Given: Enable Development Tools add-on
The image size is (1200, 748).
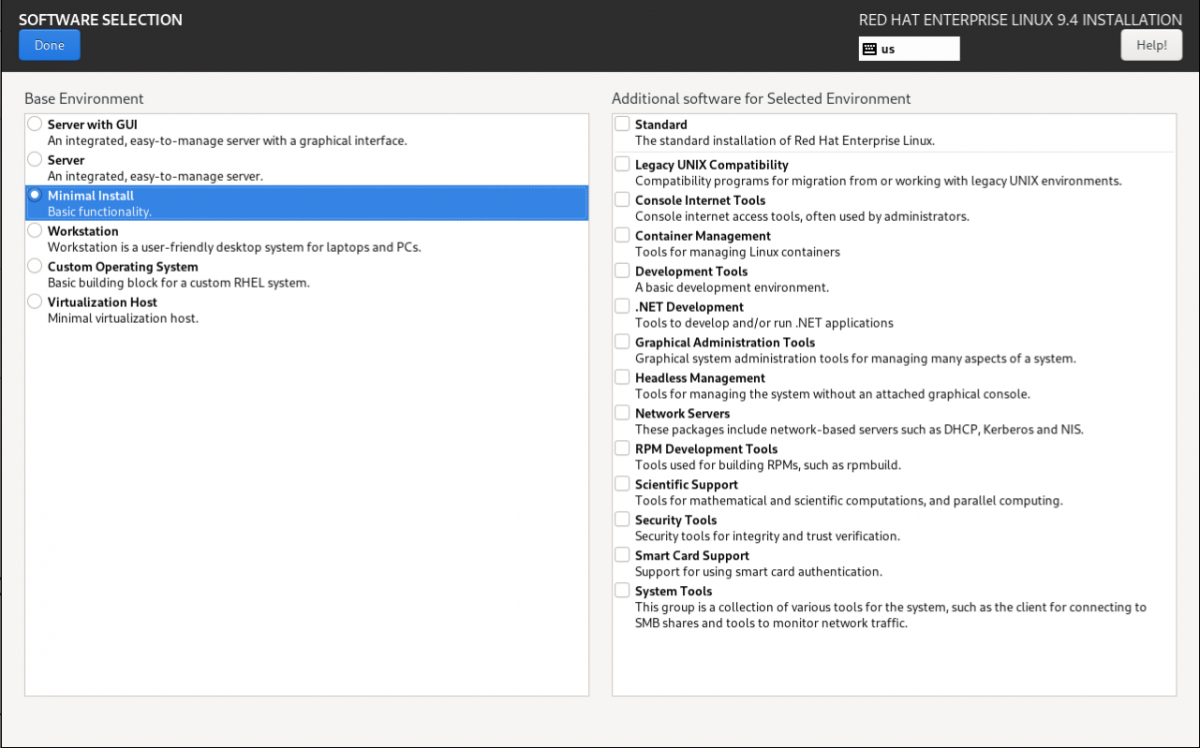Looking at the screenshot, I should (622, 271).
